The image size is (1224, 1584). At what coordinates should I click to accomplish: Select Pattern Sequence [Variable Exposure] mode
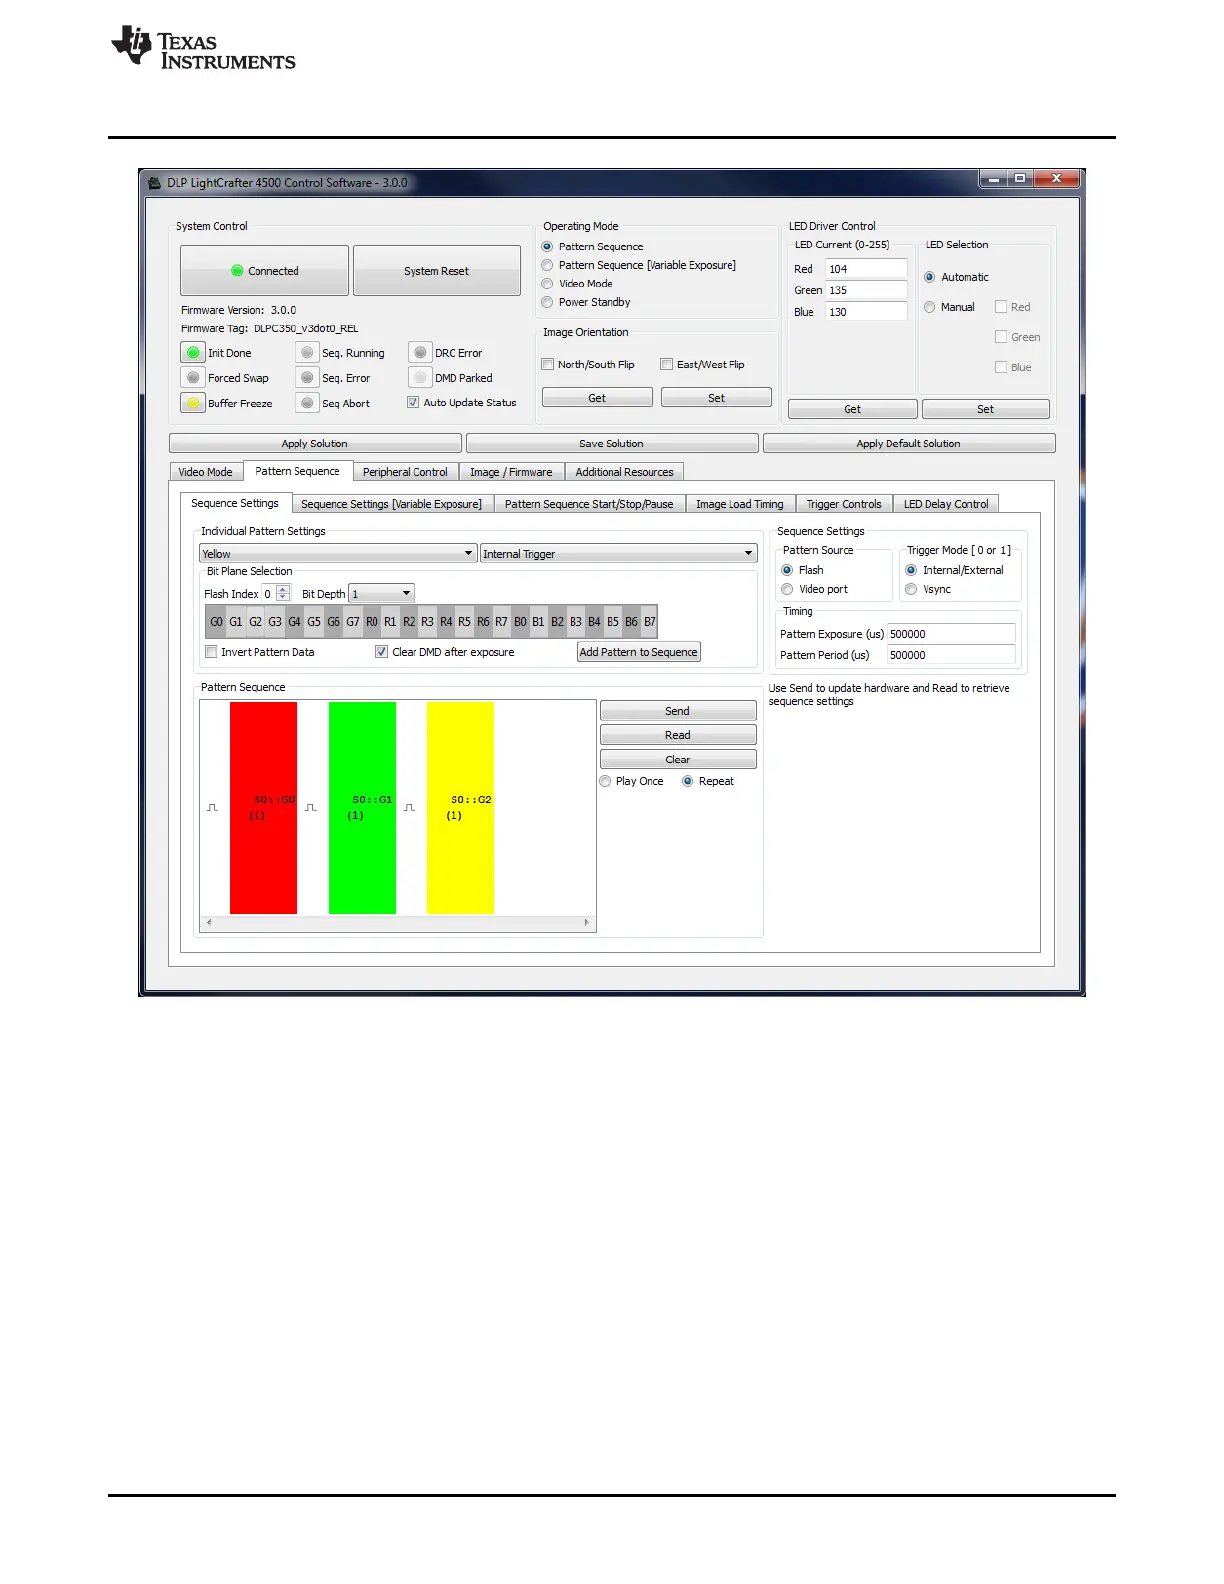pos(547,265)
